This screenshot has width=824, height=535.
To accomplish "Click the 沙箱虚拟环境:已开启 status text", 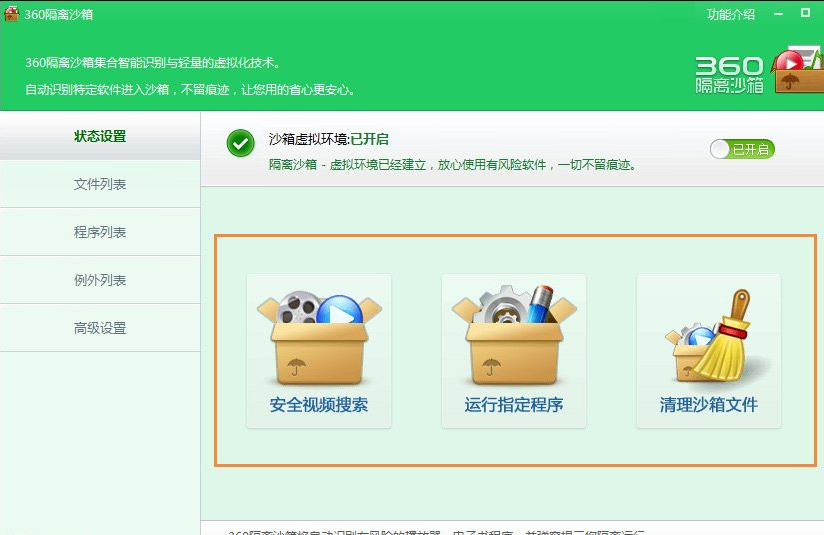I will point(328,139).
